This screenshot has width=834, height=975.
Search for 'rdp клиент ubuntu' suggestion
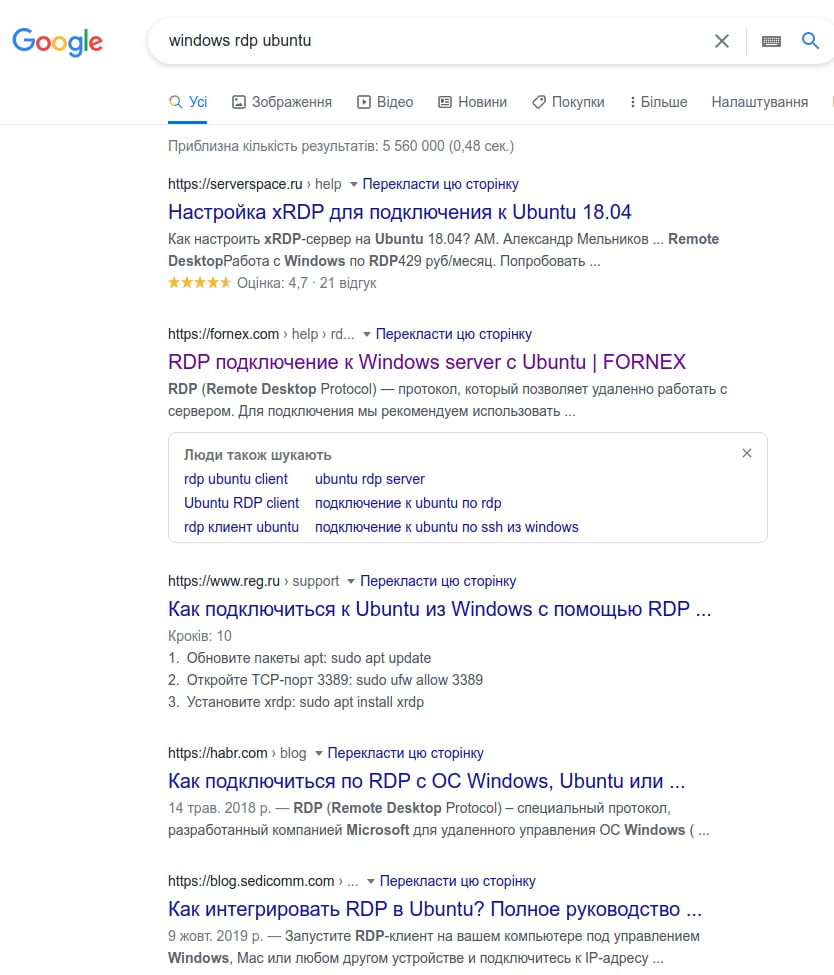click(x=241, y=527)
